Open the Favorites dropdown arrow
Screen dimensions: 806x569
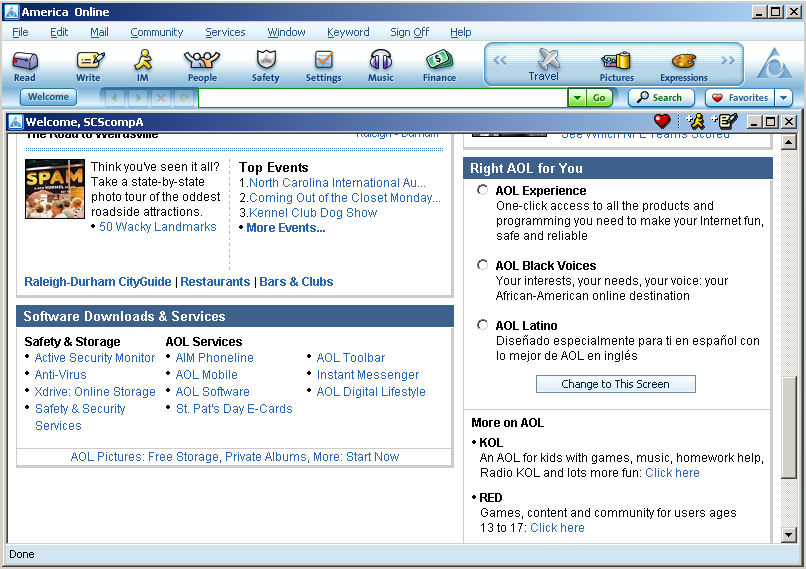[x=783, y=98]
